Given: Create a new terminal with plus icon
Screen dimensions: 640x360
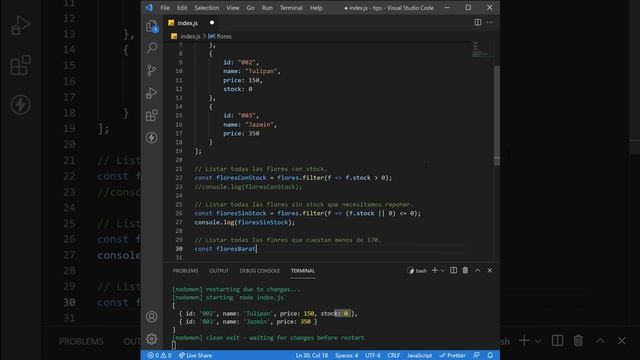Looking at the screenshot, I should click(435, 270).
